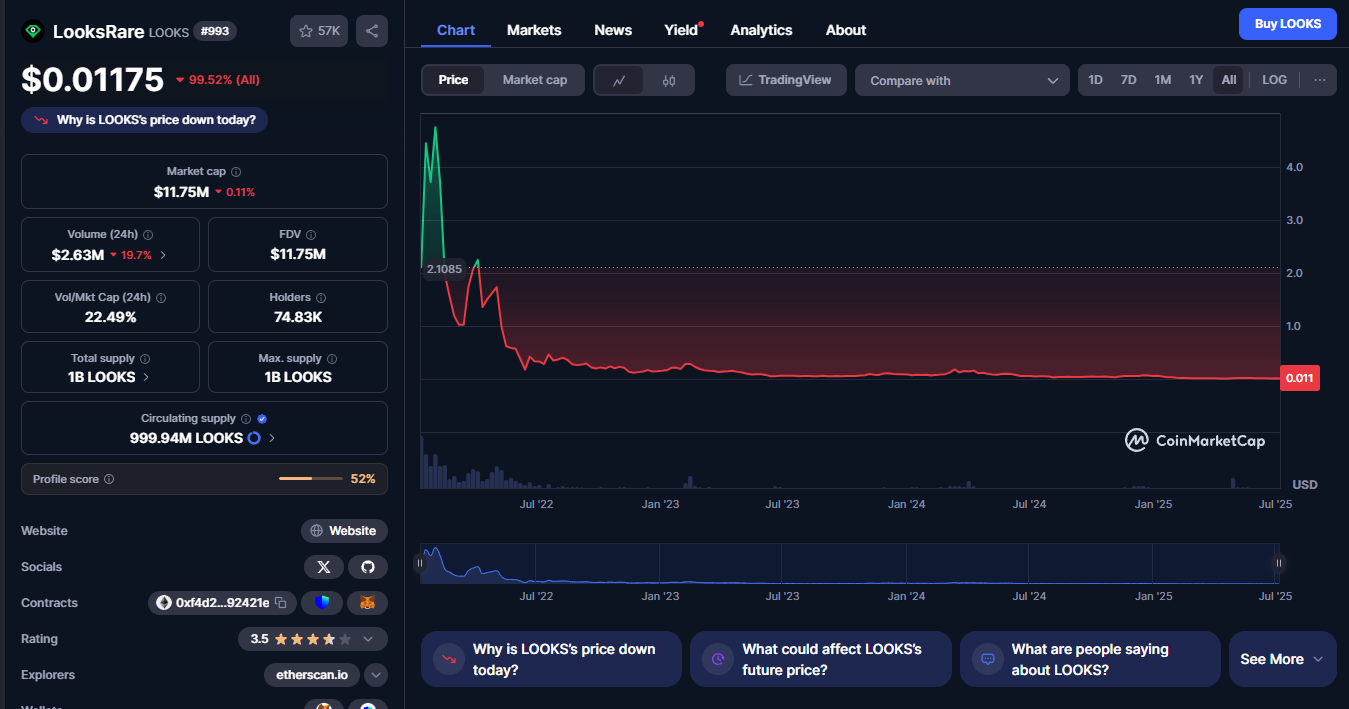
Task: Click the blue shield wallet icon
Action: 322,603
